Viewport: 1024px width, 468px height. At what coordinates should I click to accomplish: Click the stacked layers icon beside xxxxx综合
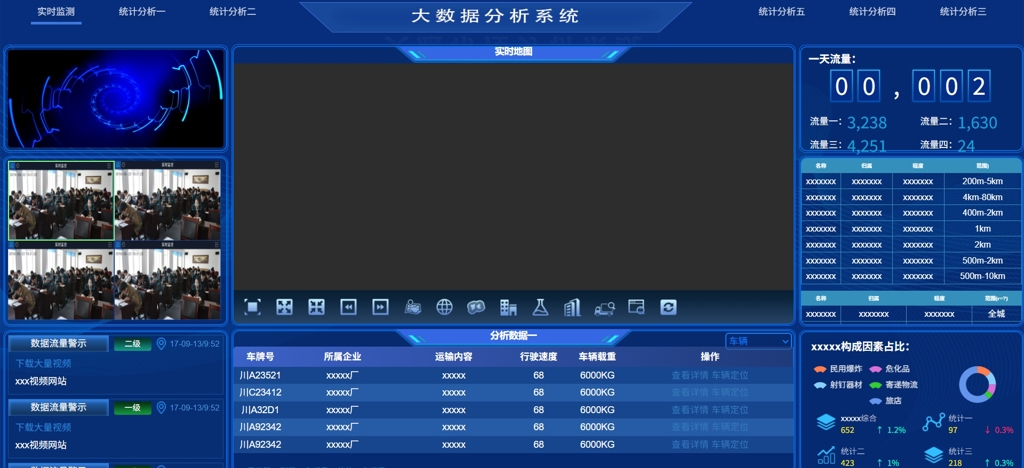coord(825,423)
